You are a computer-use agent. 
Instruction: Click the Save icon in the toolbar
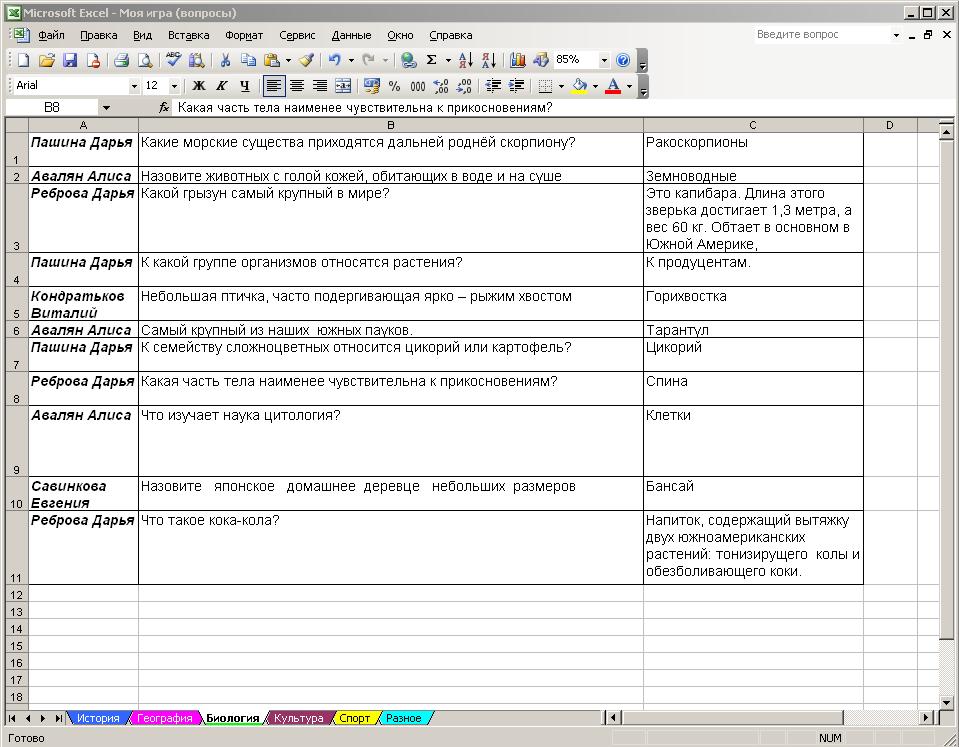(70, 61)
